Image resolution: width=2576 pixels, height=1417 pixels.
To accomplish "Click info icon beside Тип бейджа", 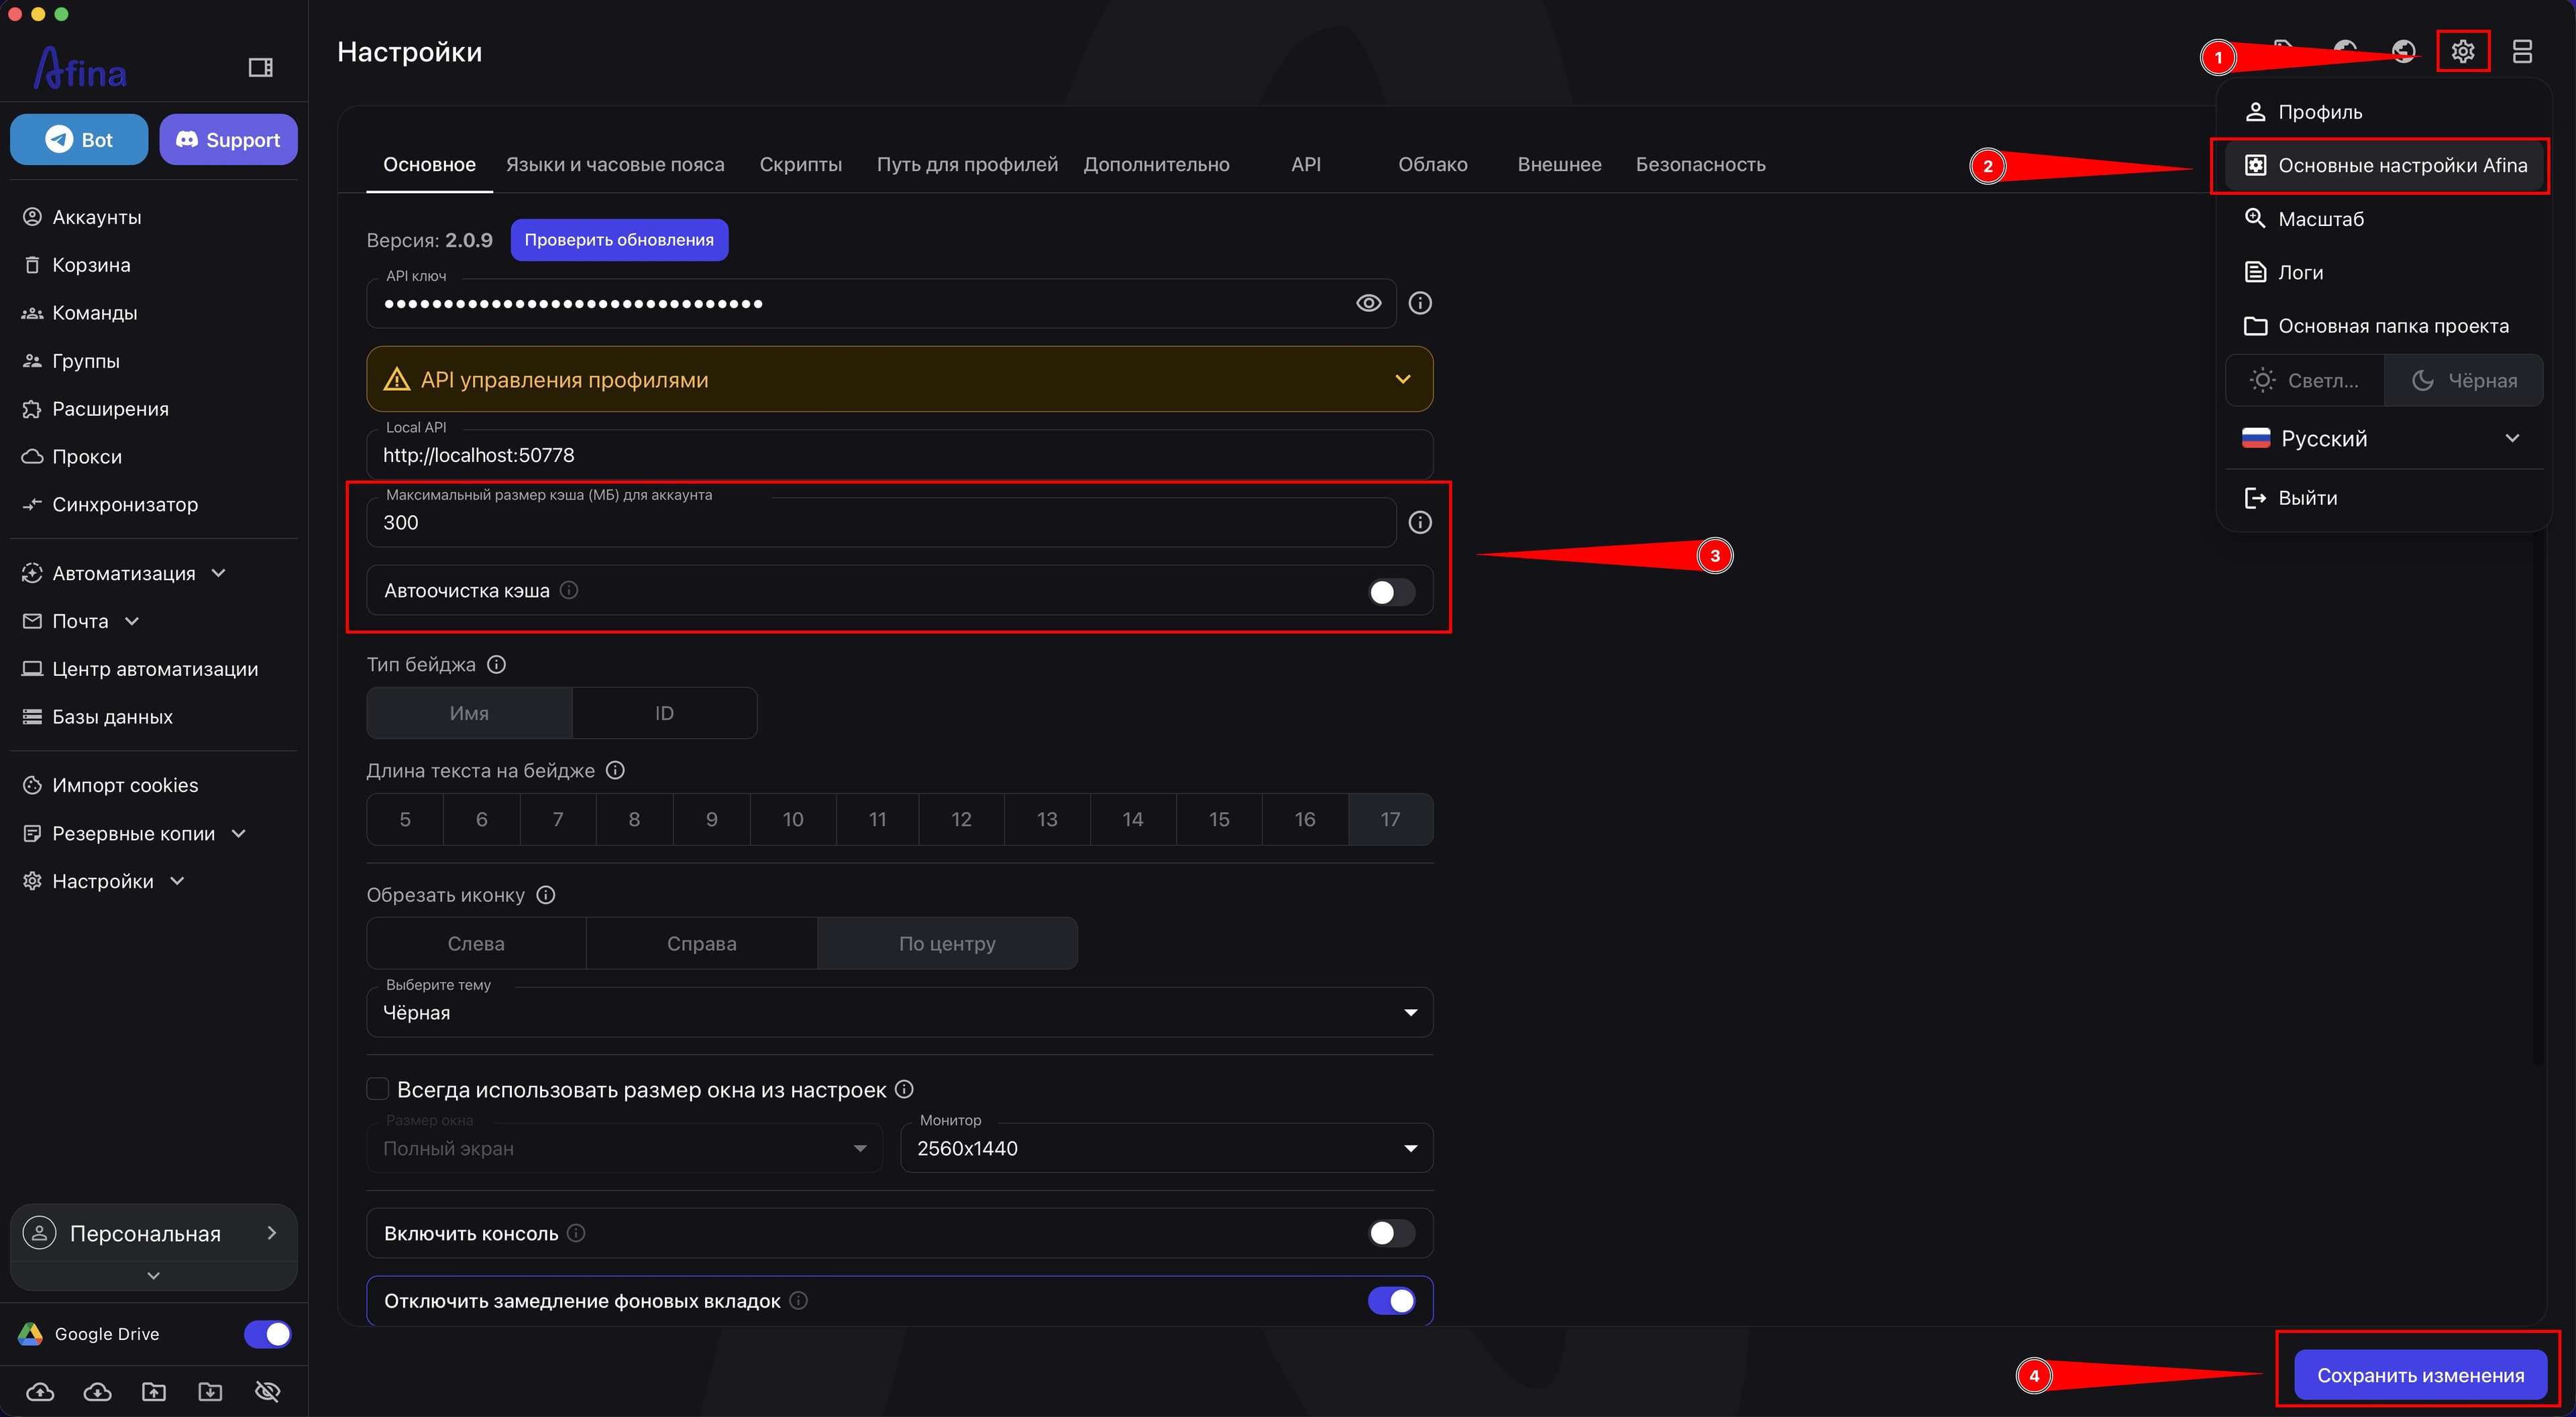I will coord(496,664).
